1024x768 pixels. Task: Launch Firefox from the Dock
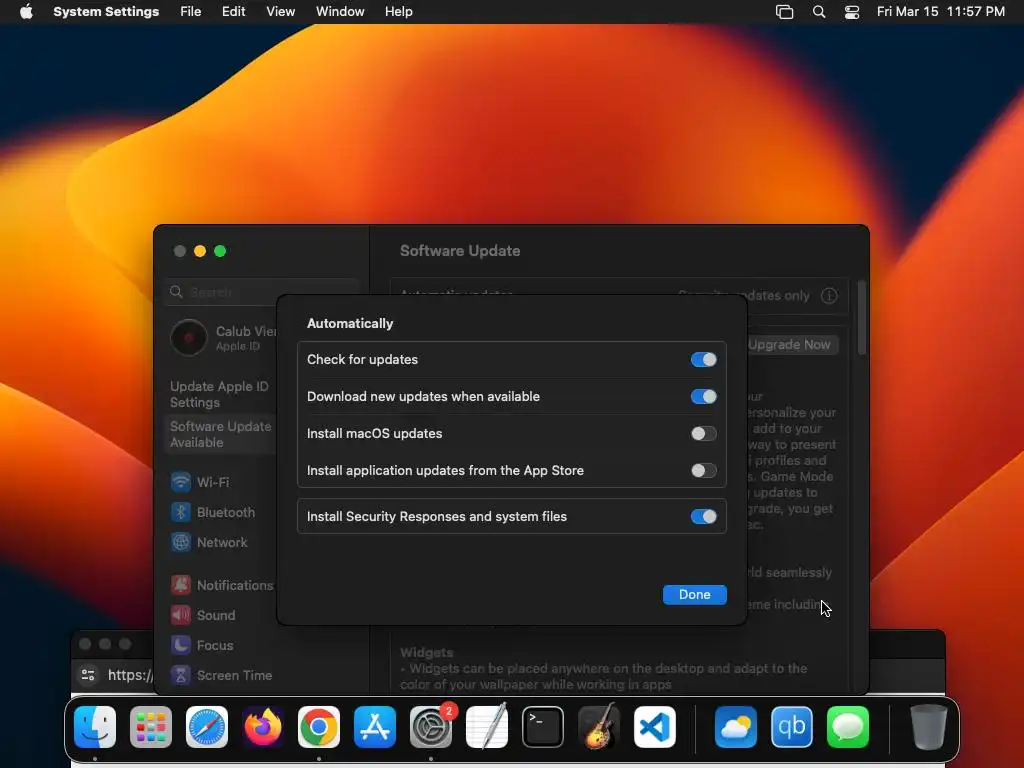pyautogui.click(x=263, y=726)
